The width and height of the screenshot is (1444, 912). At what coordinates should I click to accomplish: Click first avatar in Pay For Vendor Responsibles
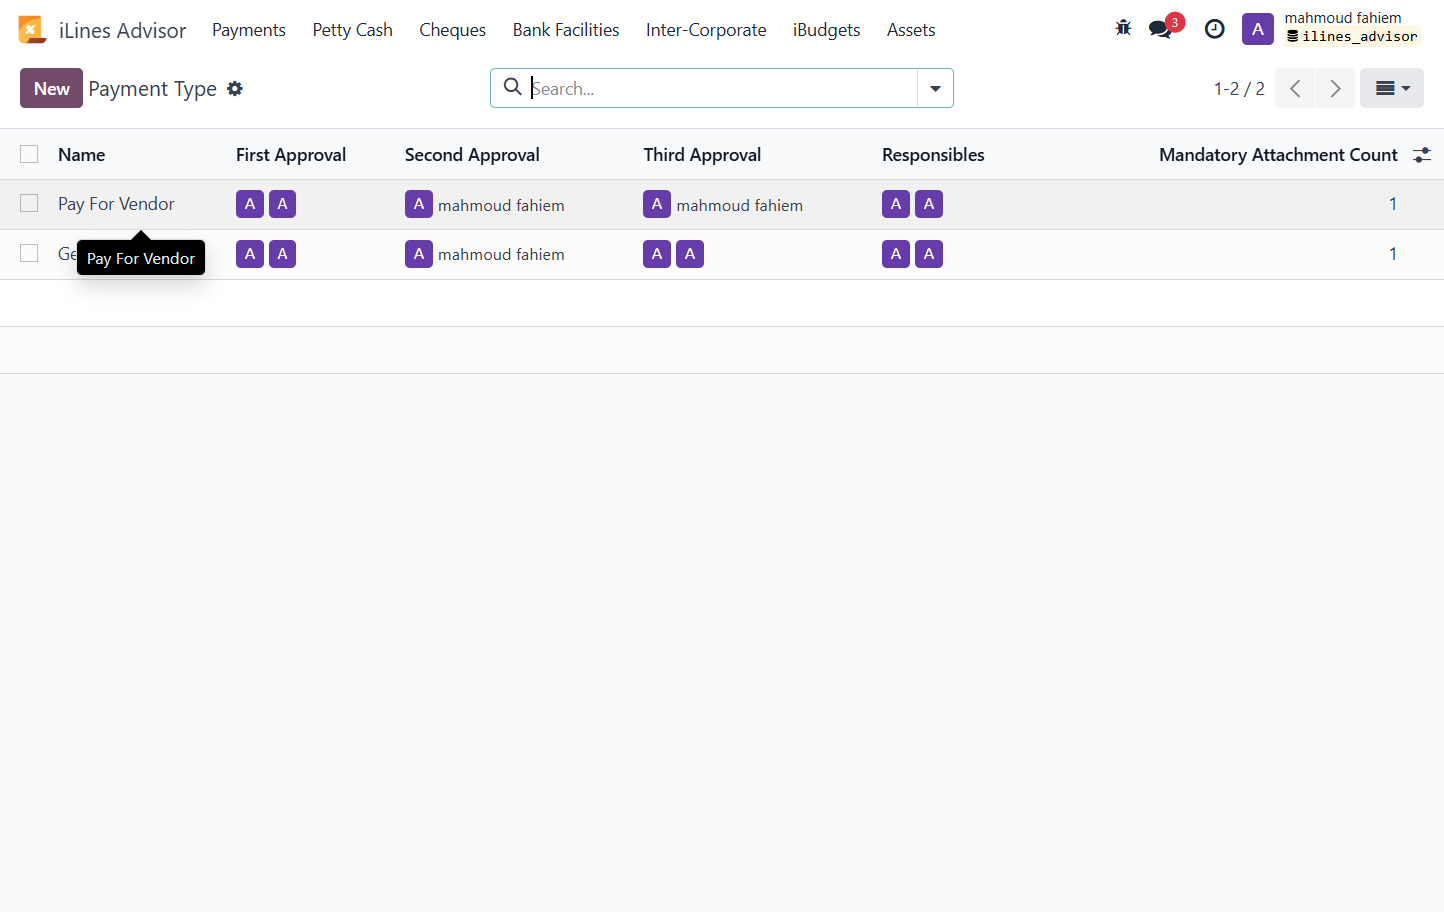click(896, 204)
